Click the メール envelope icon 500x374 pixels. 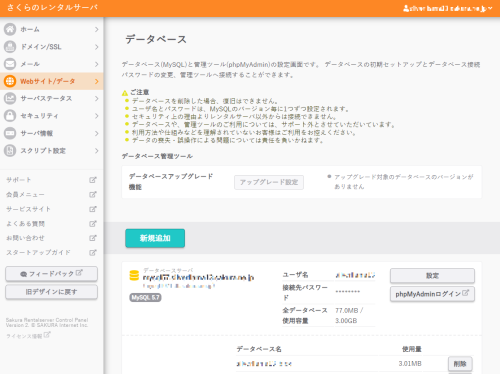[x=10, y=64]
